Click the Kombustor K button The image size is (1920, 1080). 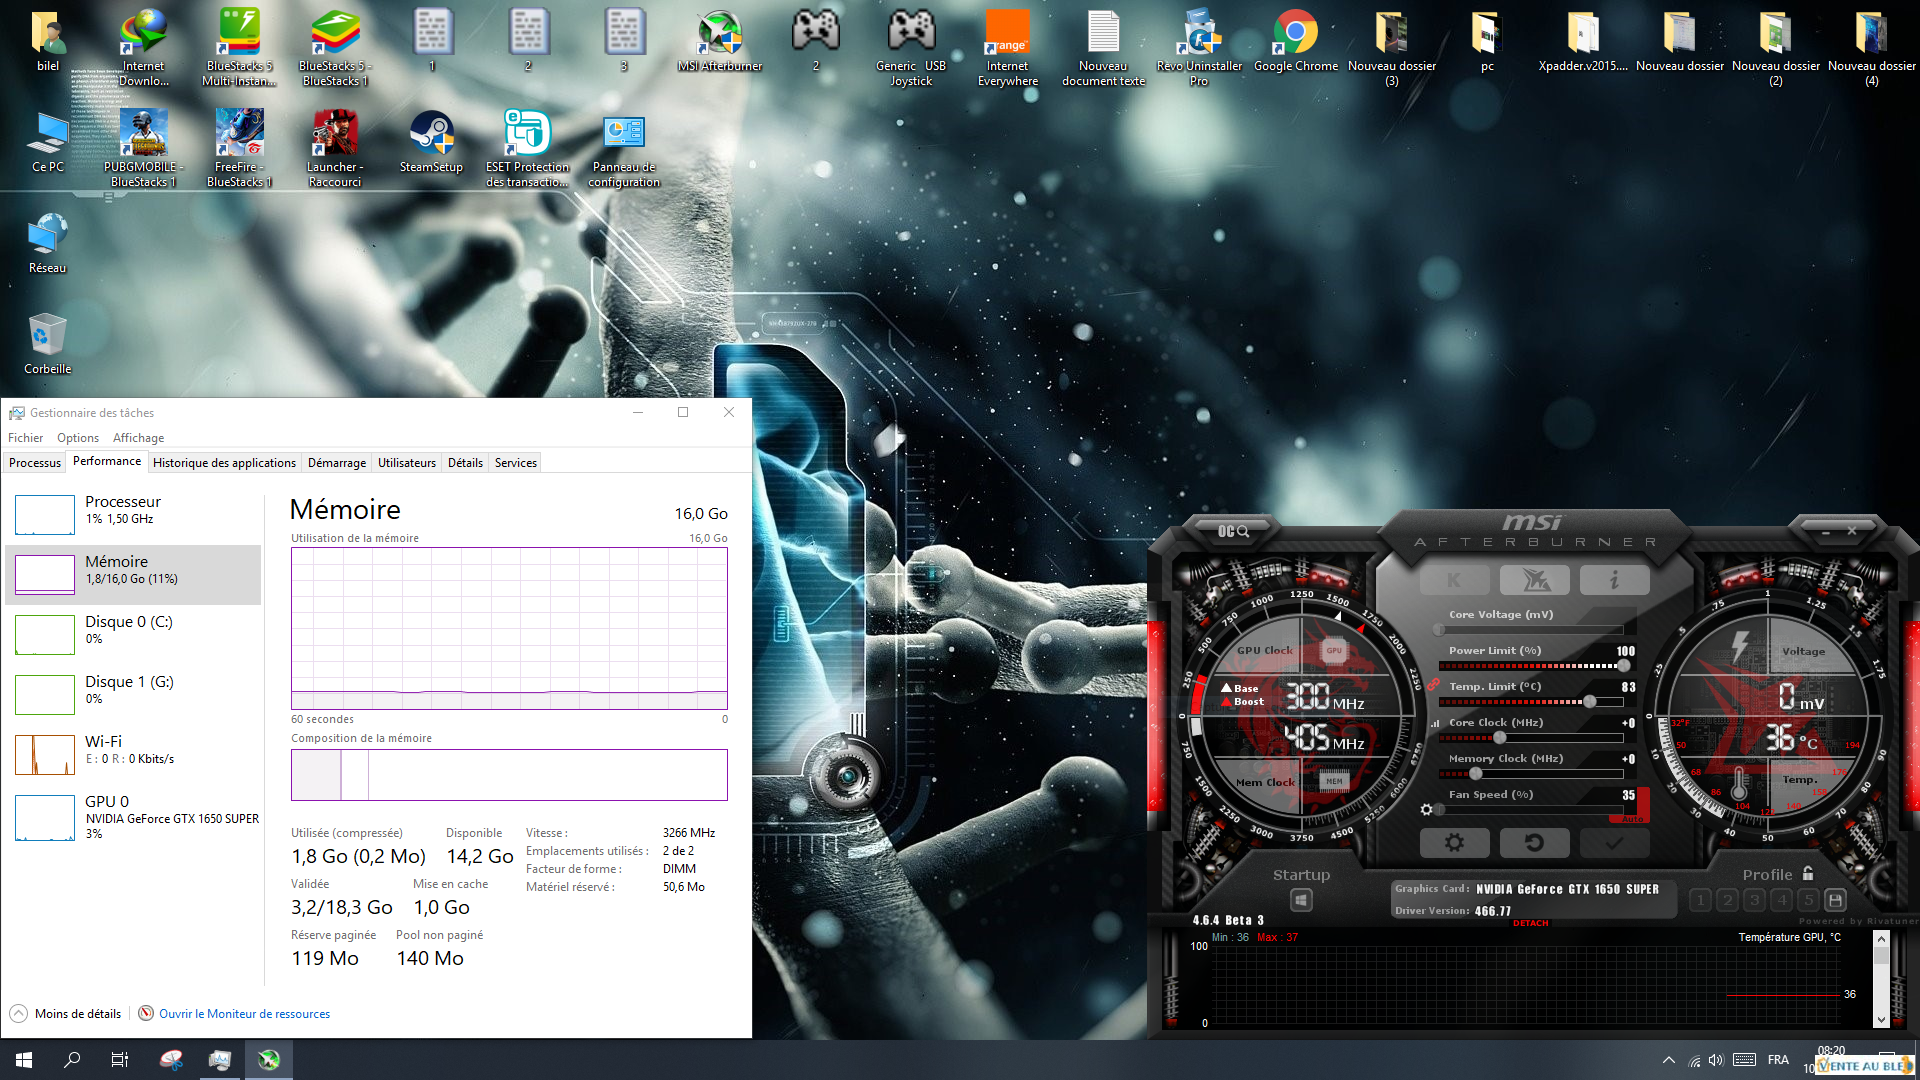click(1454, 580)
